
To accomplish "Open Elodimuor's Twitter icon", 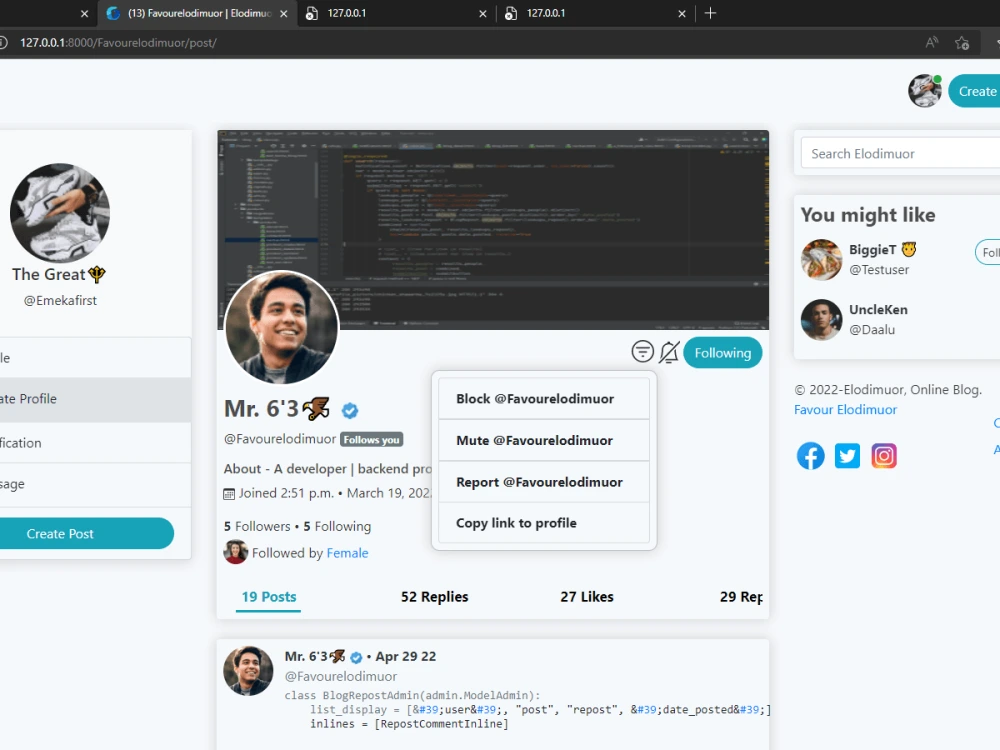I will click(847, 455).
